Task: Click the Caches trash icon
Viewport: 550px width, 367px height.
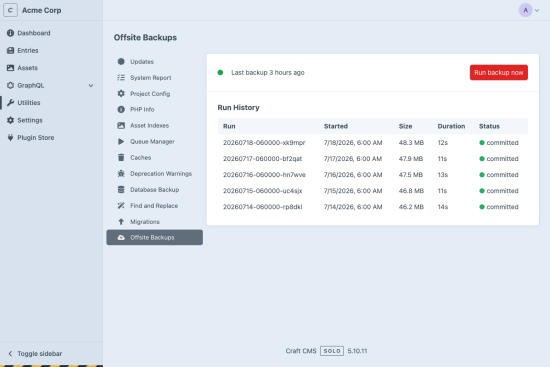Action: (121, 158)
